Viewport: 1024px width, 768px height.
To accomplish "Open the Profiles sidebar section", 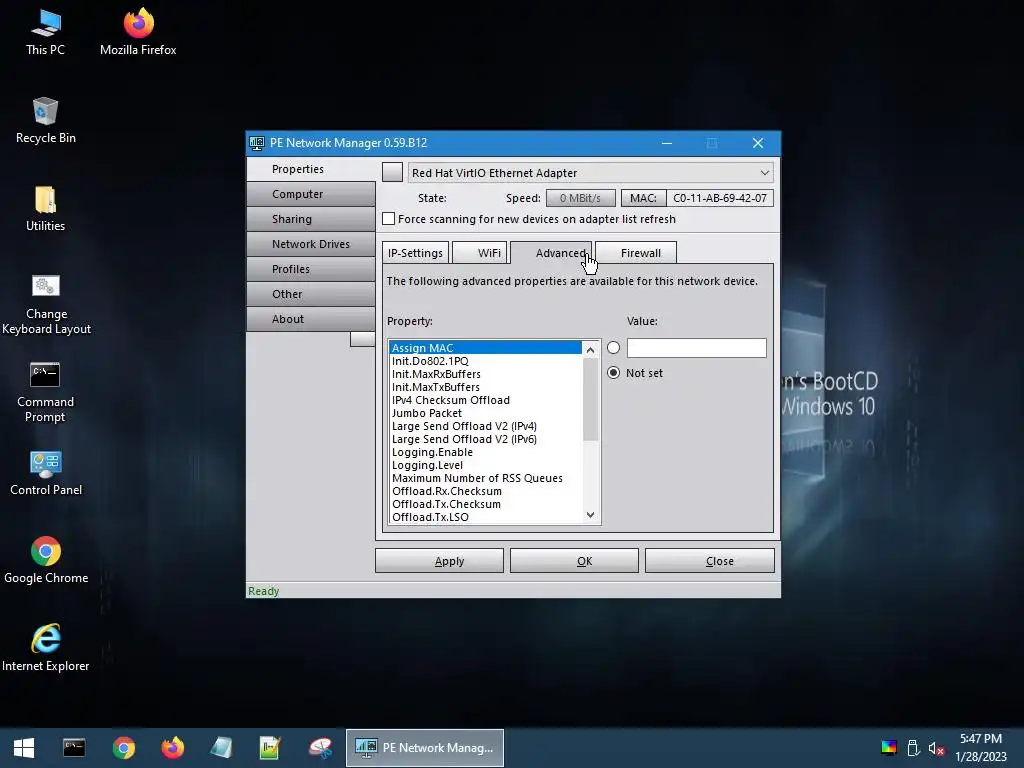I will tap(311, 269).
